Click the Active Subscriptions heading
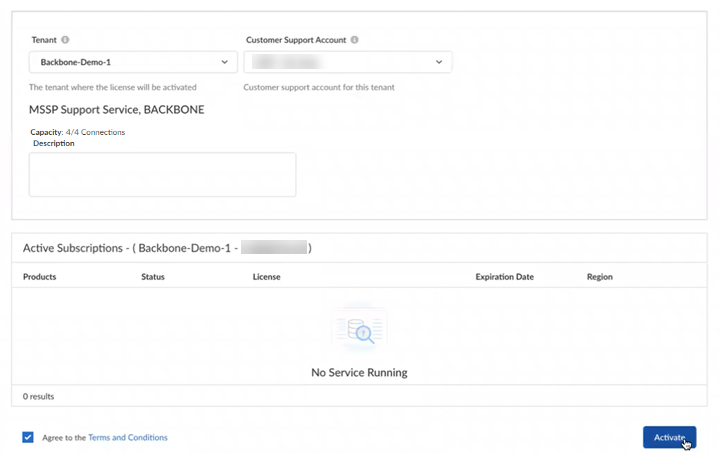Screen dimensions: 720x454 167,248
